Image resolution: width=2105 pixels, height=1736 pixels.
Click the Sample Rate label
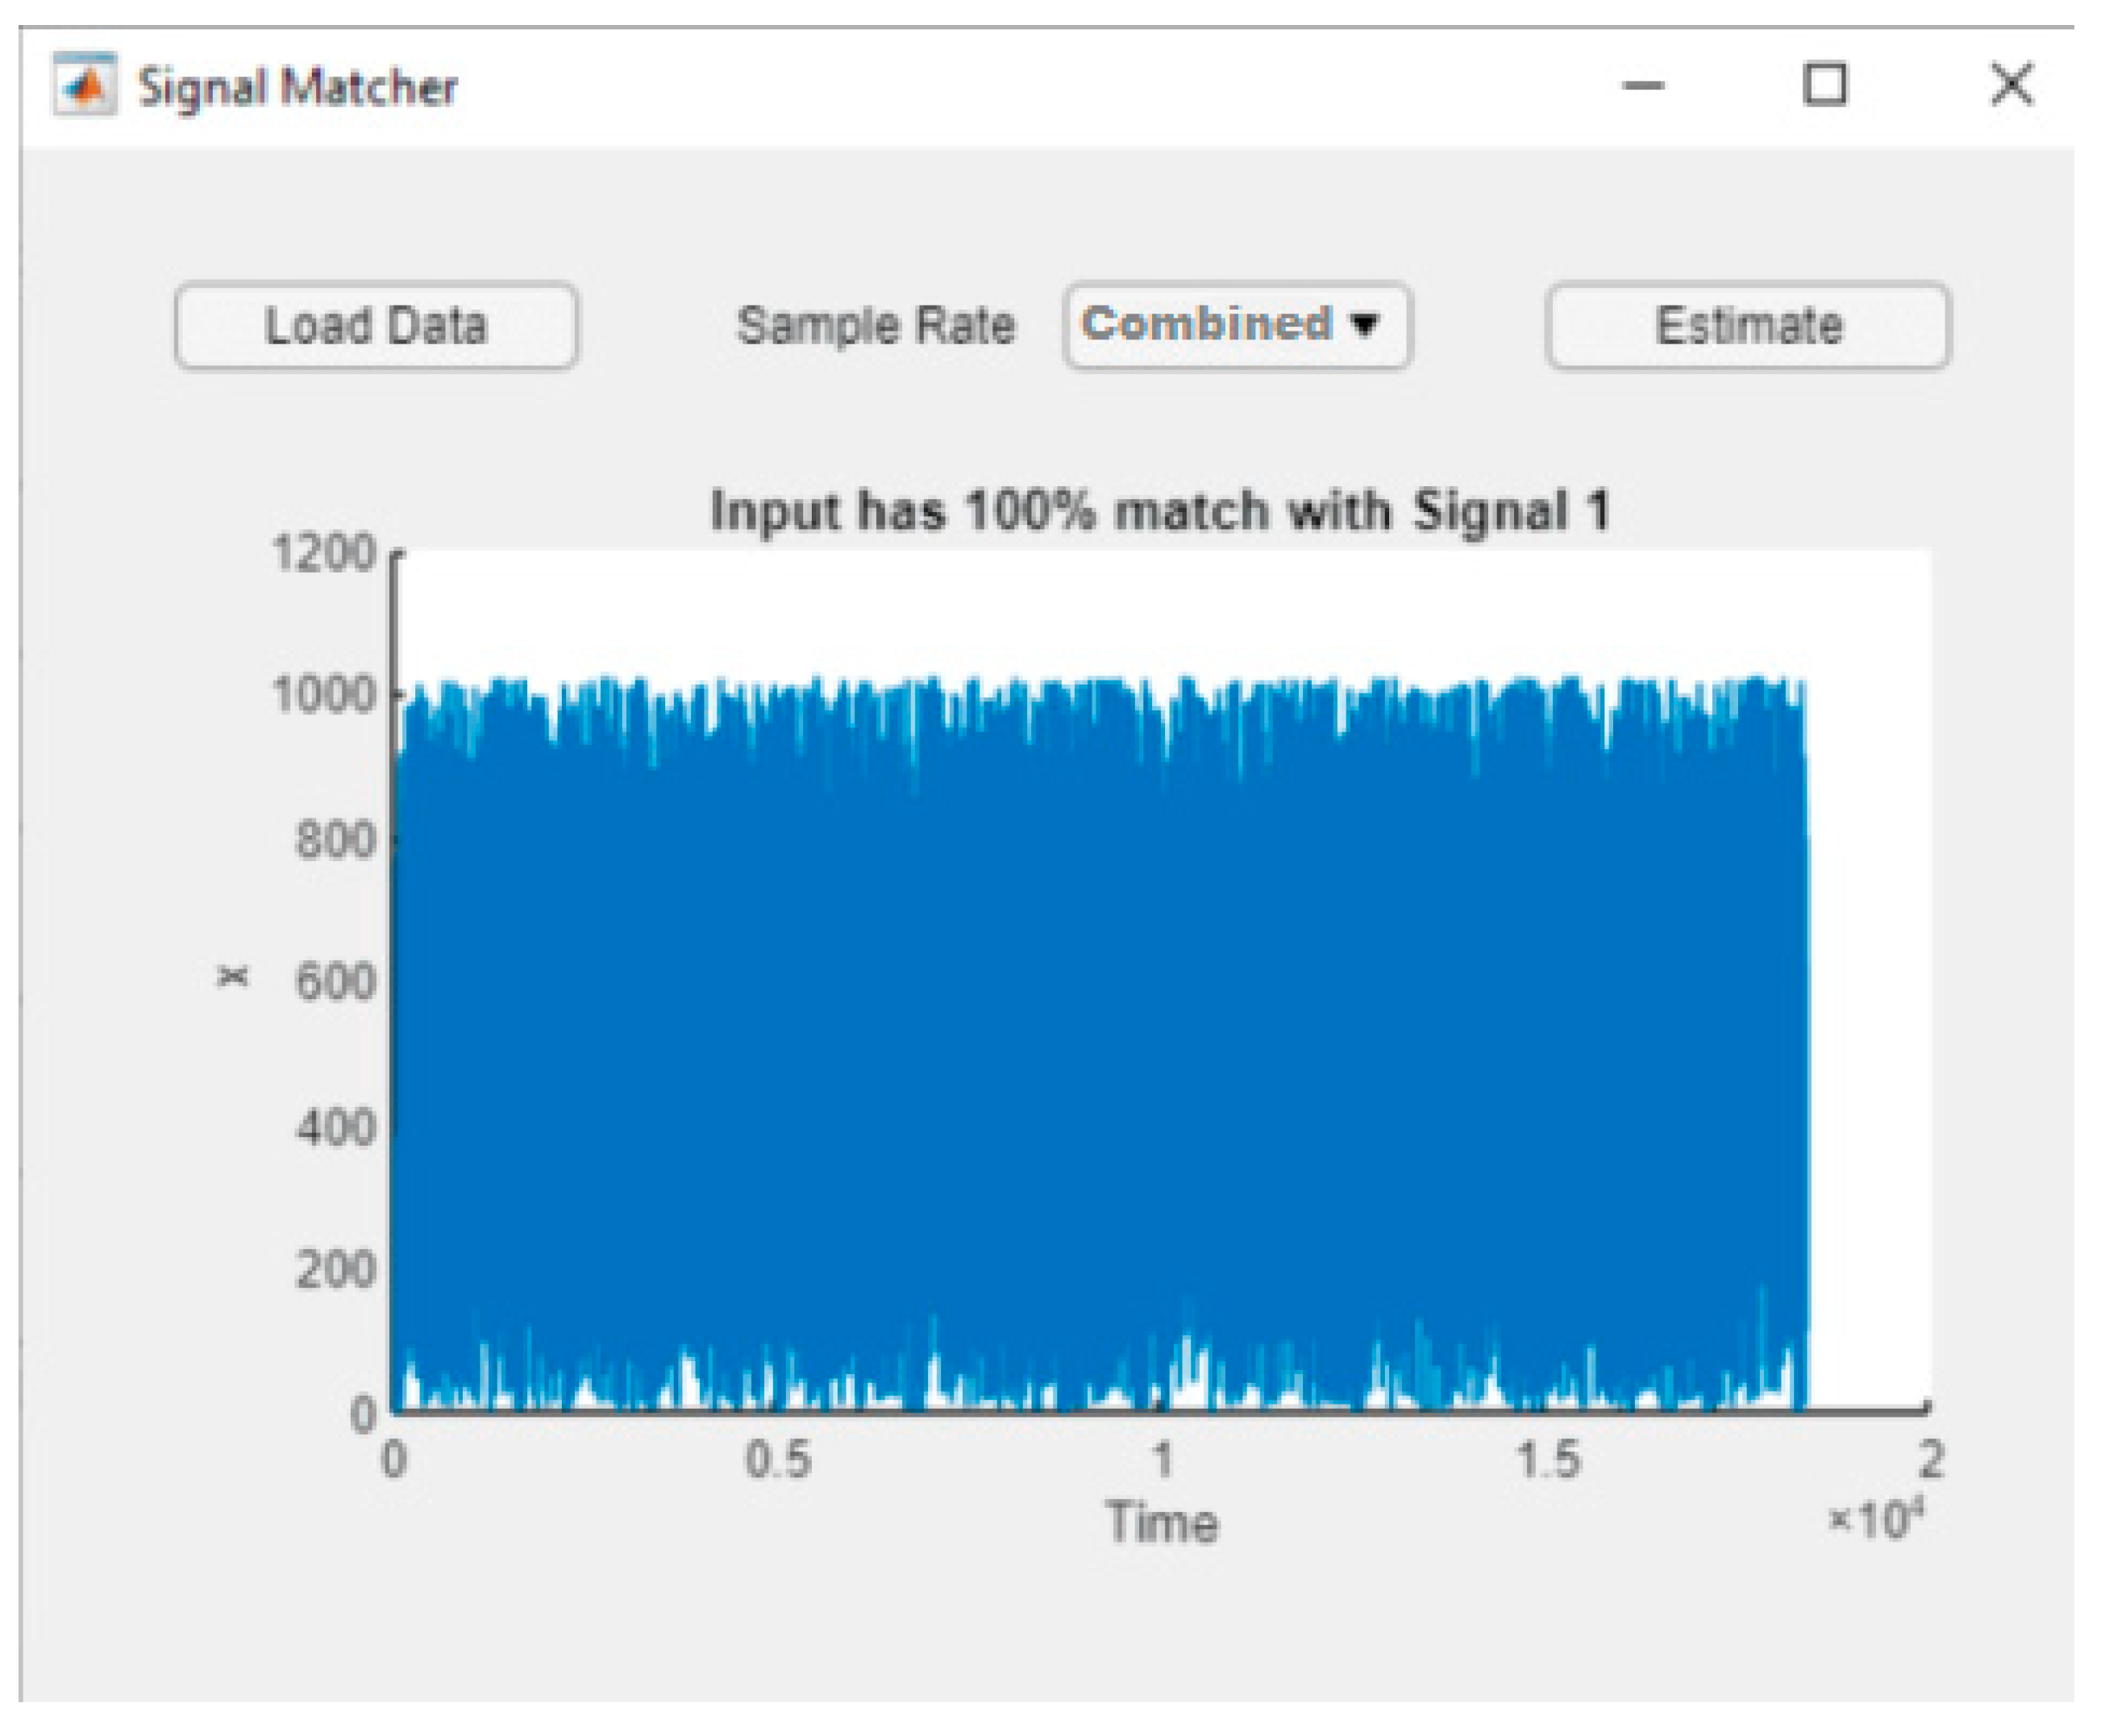[x=875, y=326]
